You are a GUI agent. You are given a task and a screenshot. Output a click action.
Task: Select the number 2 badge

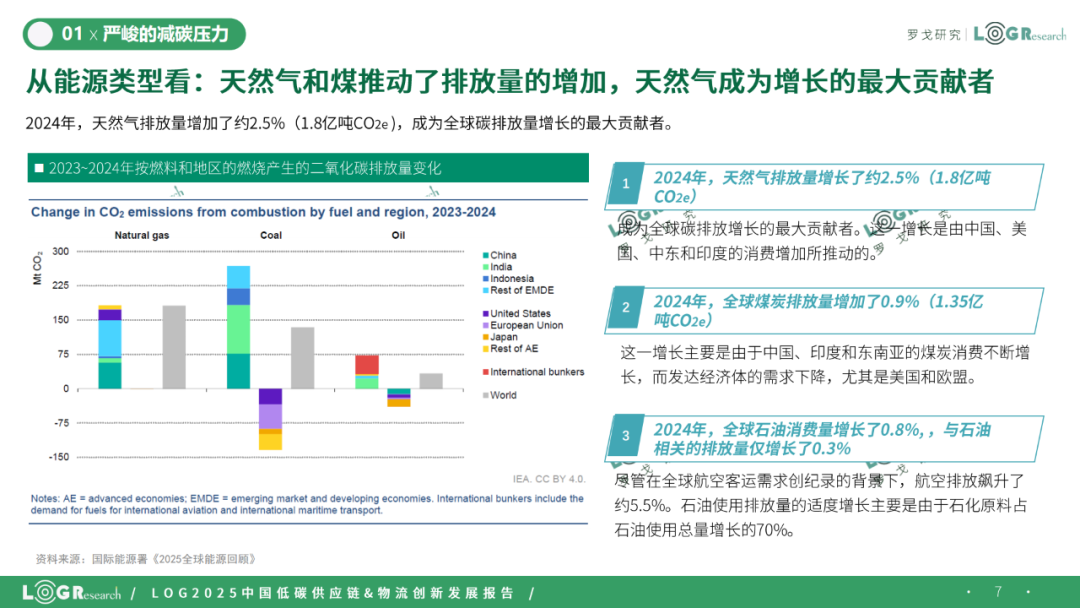click(x=625, y=307)
